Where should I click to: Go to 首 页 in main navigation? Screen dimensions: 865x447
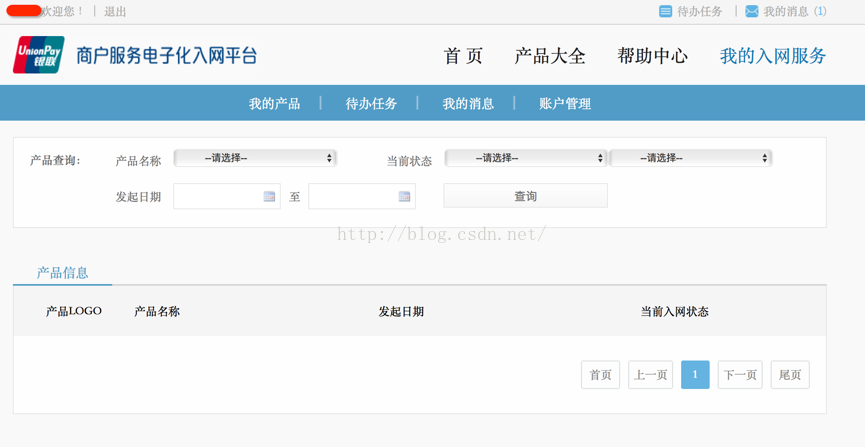463,56
